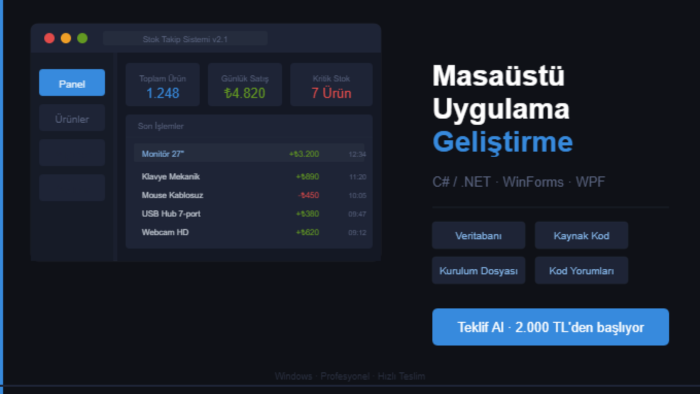Click the Geliştirme heading word
Viewport: 700px width, 394px height.
pos(502,142)
